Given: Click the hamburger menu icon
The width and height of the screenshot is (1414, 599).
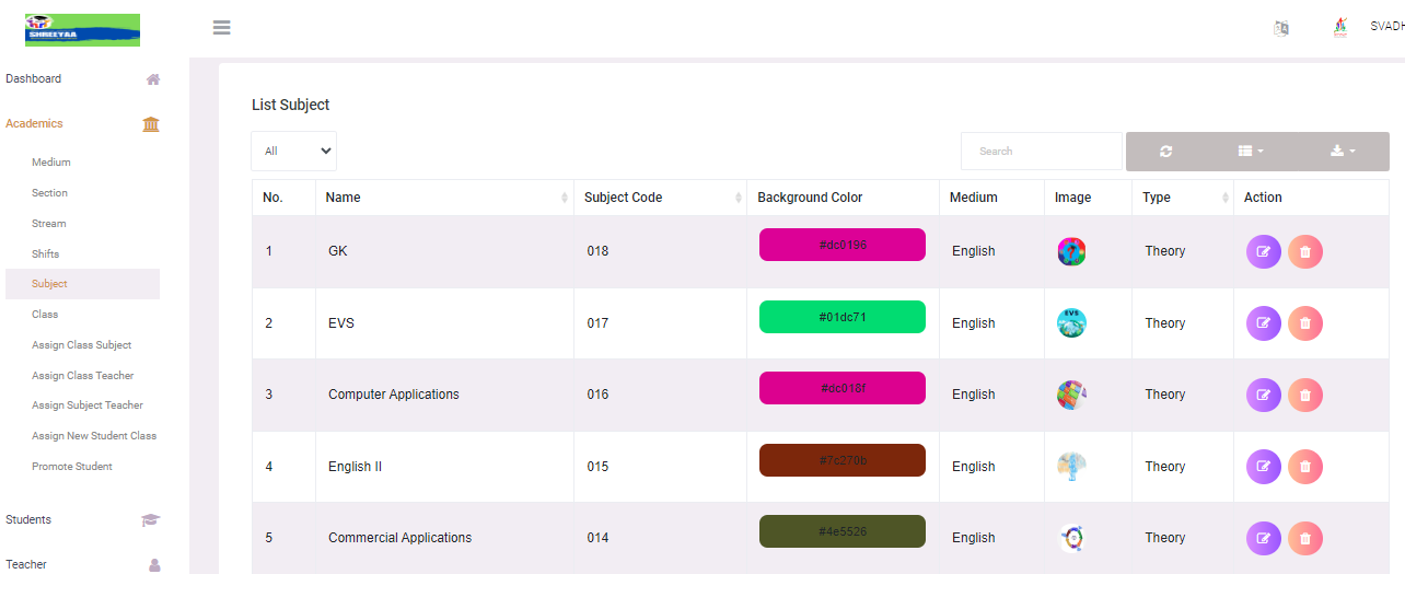Looking at the screenshot, I should click(222, 28).
